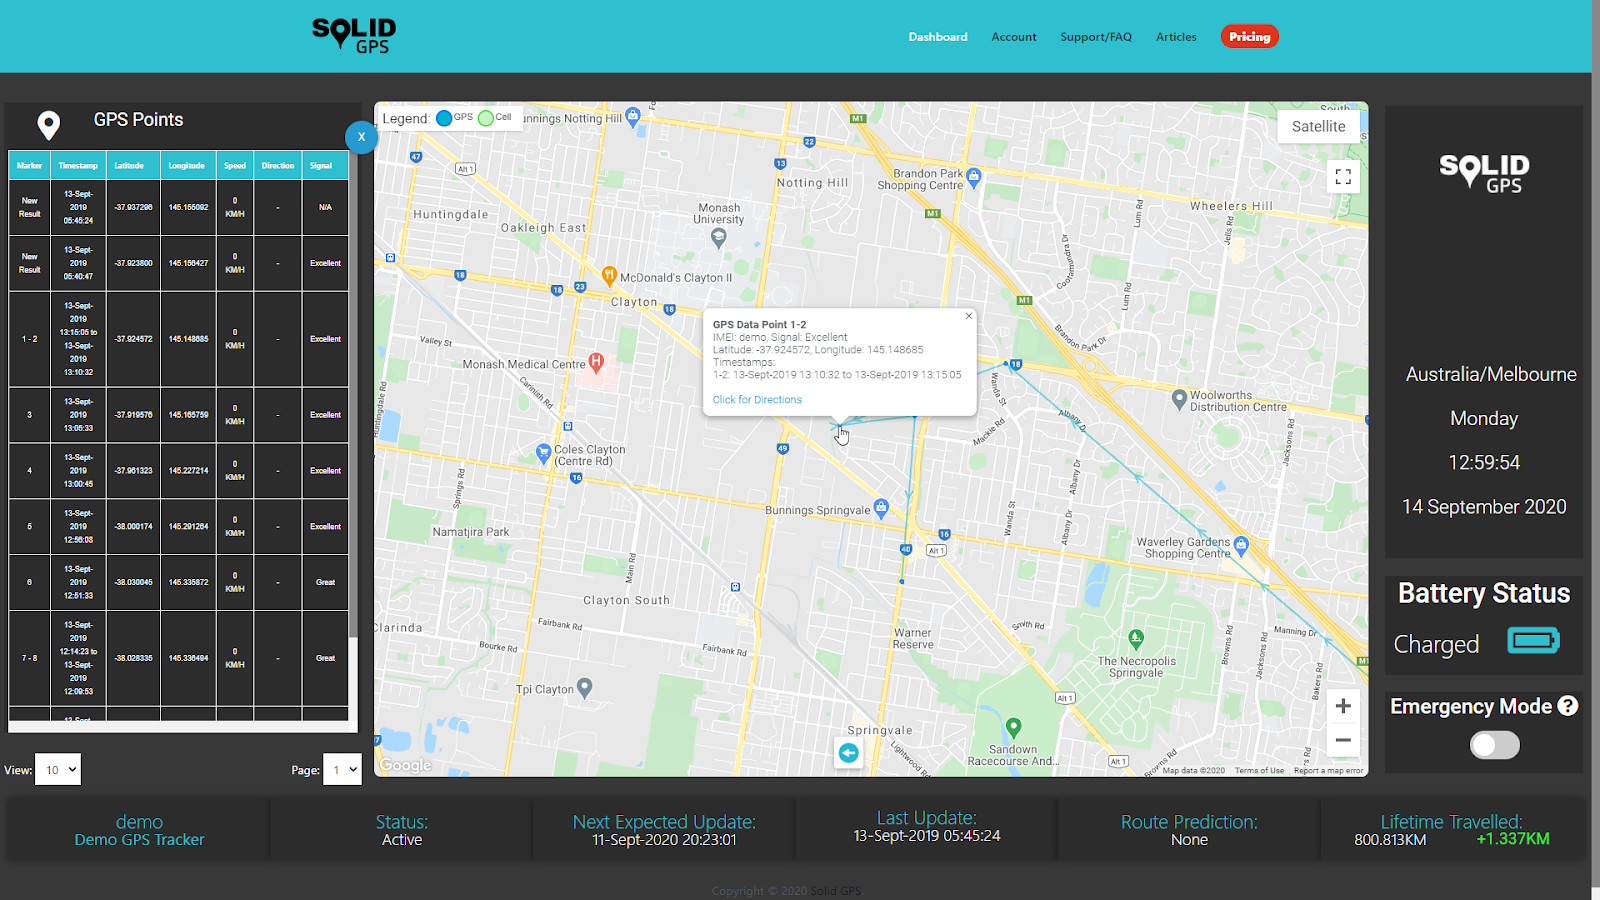Enter fullscreen map view
Screen dimensions: 1600x900
(x=1343, y=177)
